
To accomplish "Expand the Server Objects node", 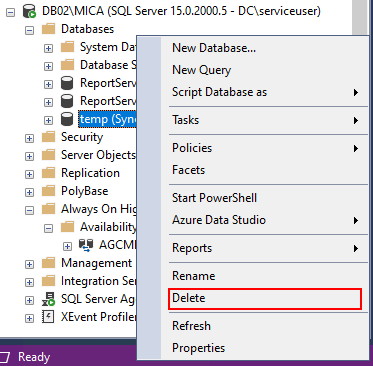I will 30,156.
